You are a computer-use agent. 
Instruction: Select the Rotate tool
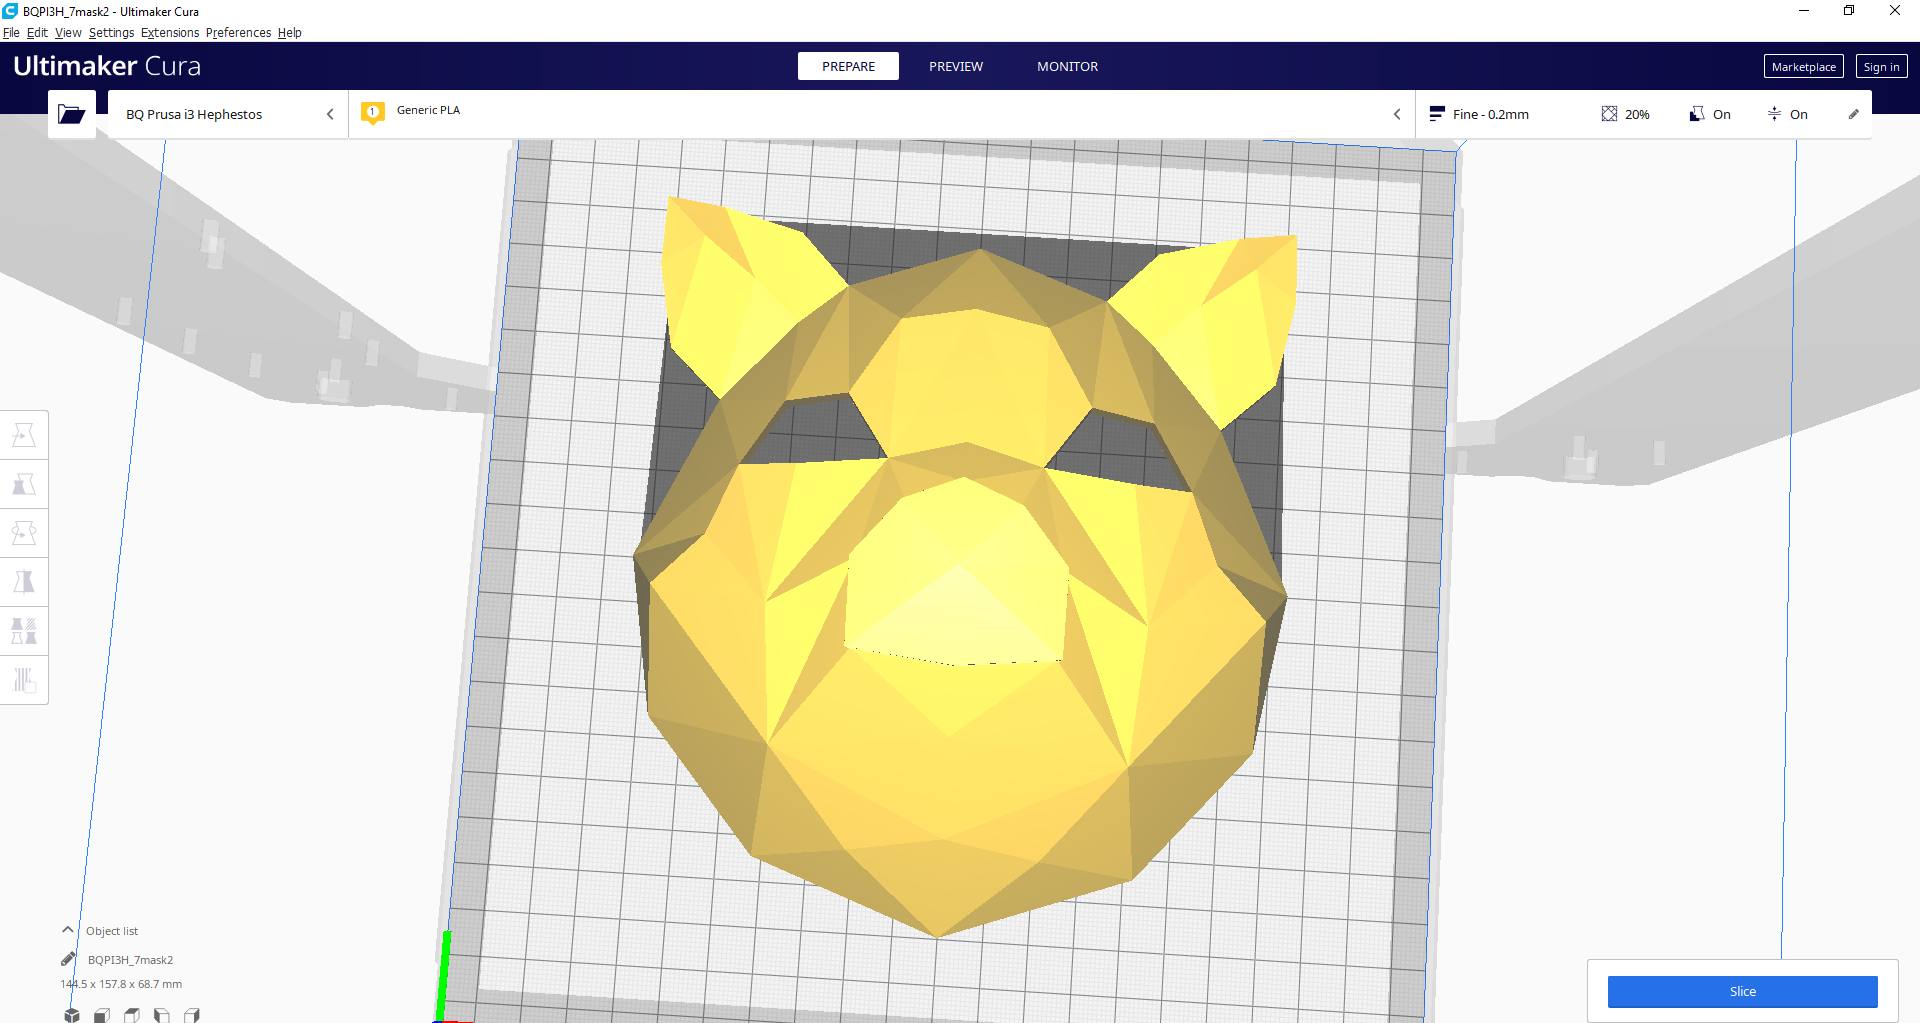pyautogui.click(x=24, y=533)
